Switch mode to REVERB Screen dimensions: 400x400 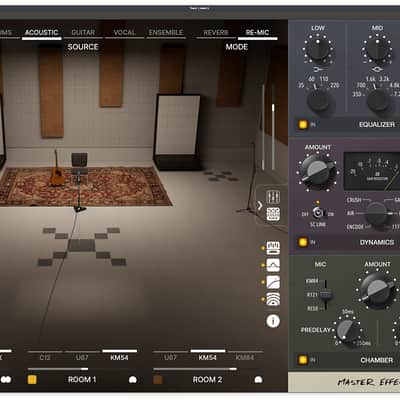[216, 33]
